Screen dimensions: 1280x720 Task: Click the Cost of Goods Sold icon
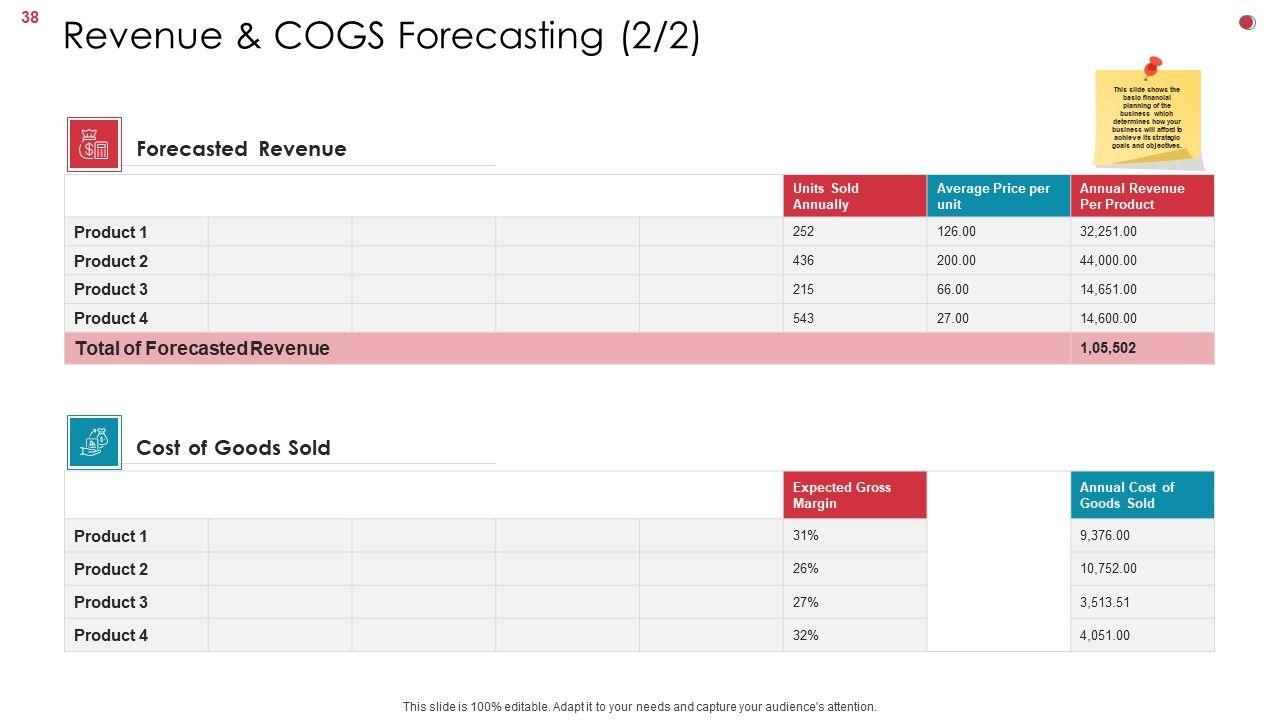point(94,442)
